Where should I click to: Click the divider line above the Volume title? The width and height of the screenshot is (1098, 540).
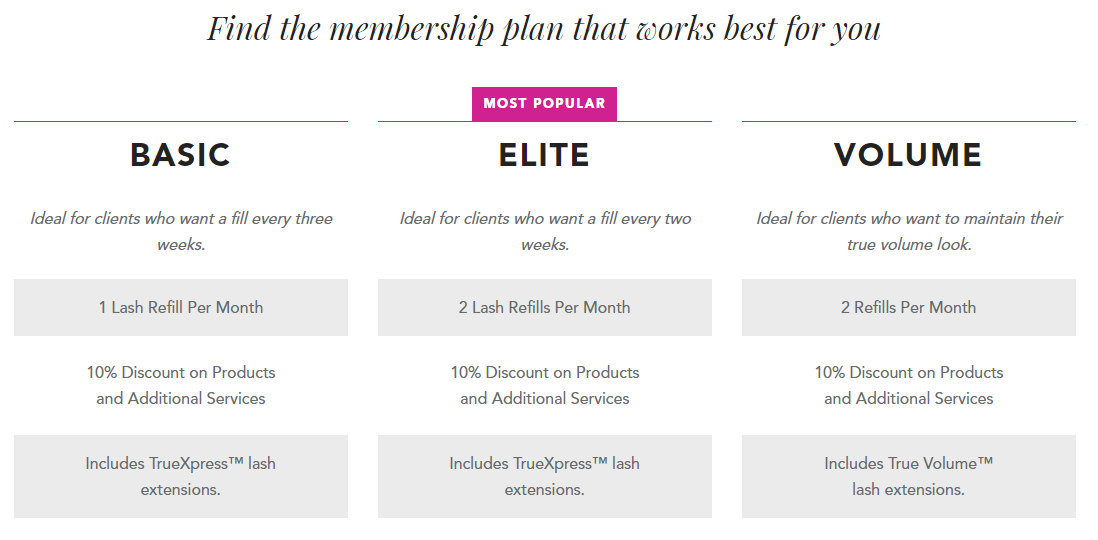click(x=909, y=122)
